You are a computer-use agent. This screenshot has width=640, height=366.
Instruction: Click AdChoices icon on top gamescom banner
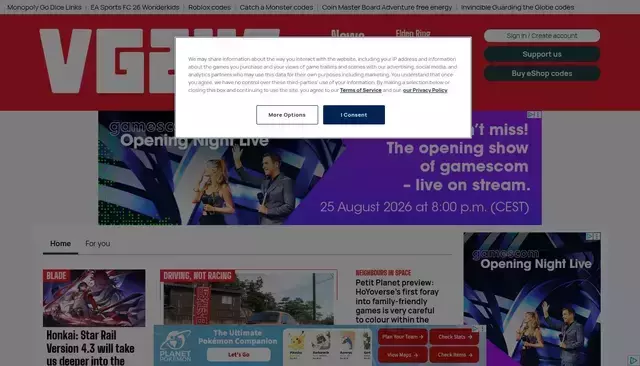pos(531,115)
